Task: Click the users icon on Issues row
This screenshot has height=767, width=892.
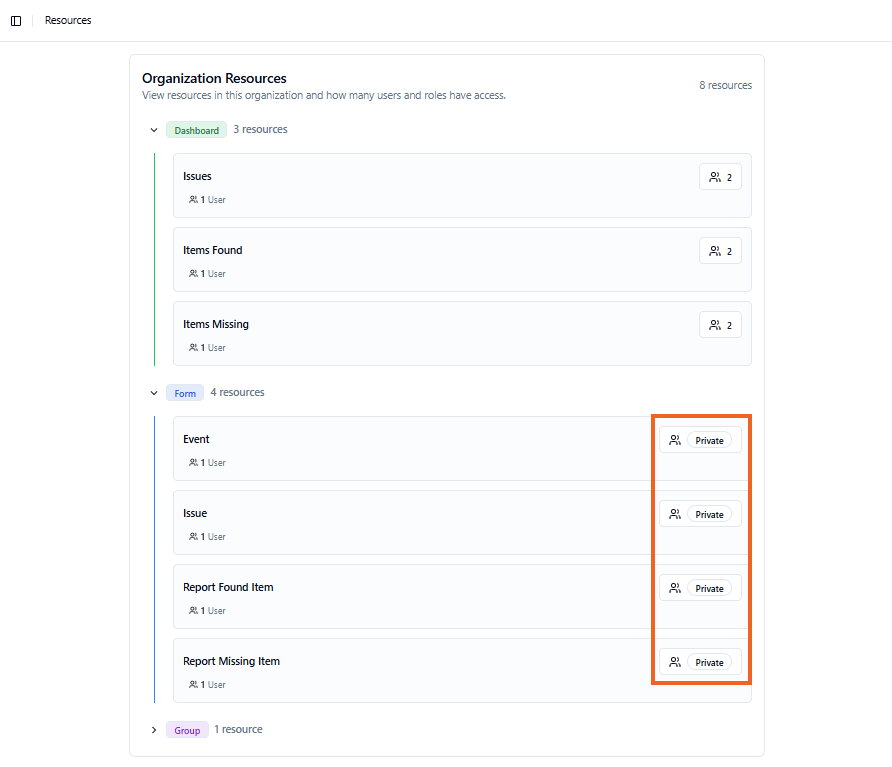Action: [x=715, y=178]
